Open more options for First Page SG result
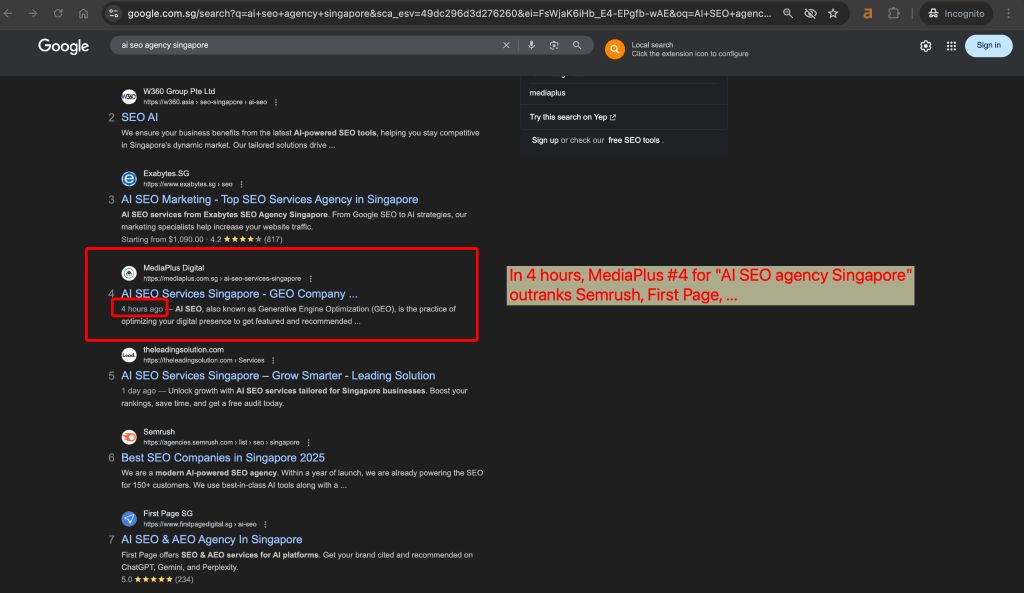Viewport: 1024px width, 593px height. (265, 524)
